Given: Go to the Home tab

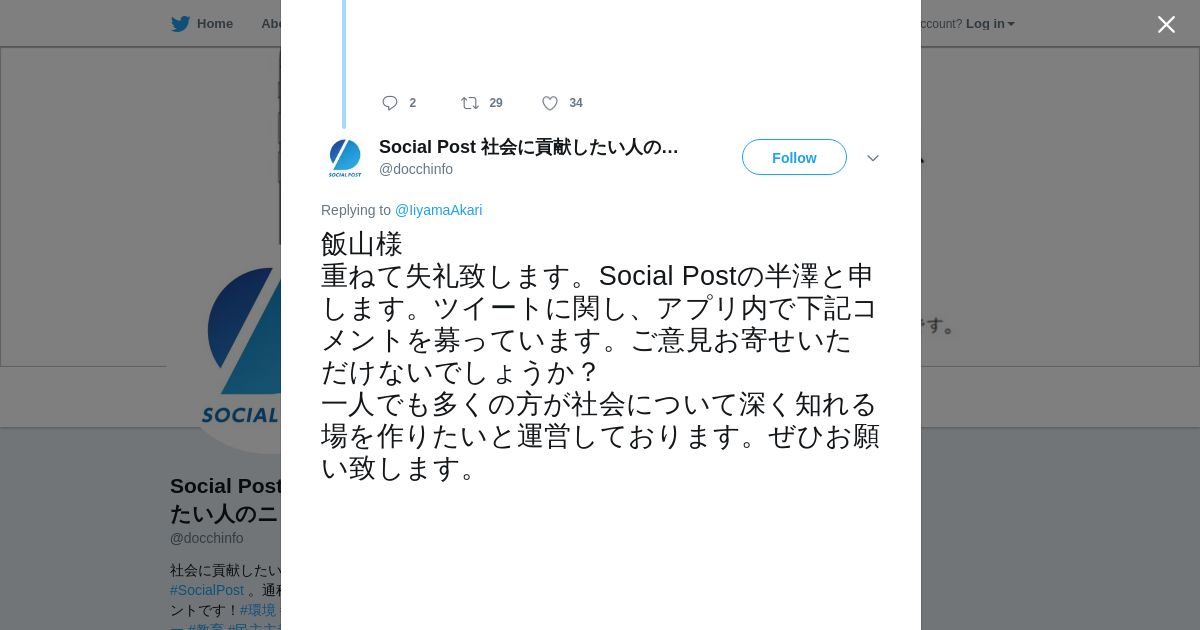Looking at the screenshot, I should (x=214, y=24).
